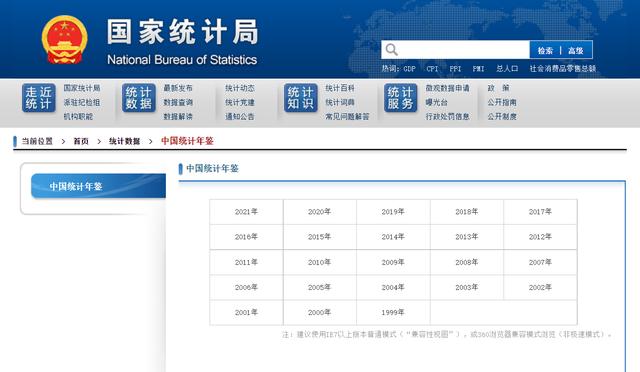Open the 2008年 yearbook

(467, 262)
